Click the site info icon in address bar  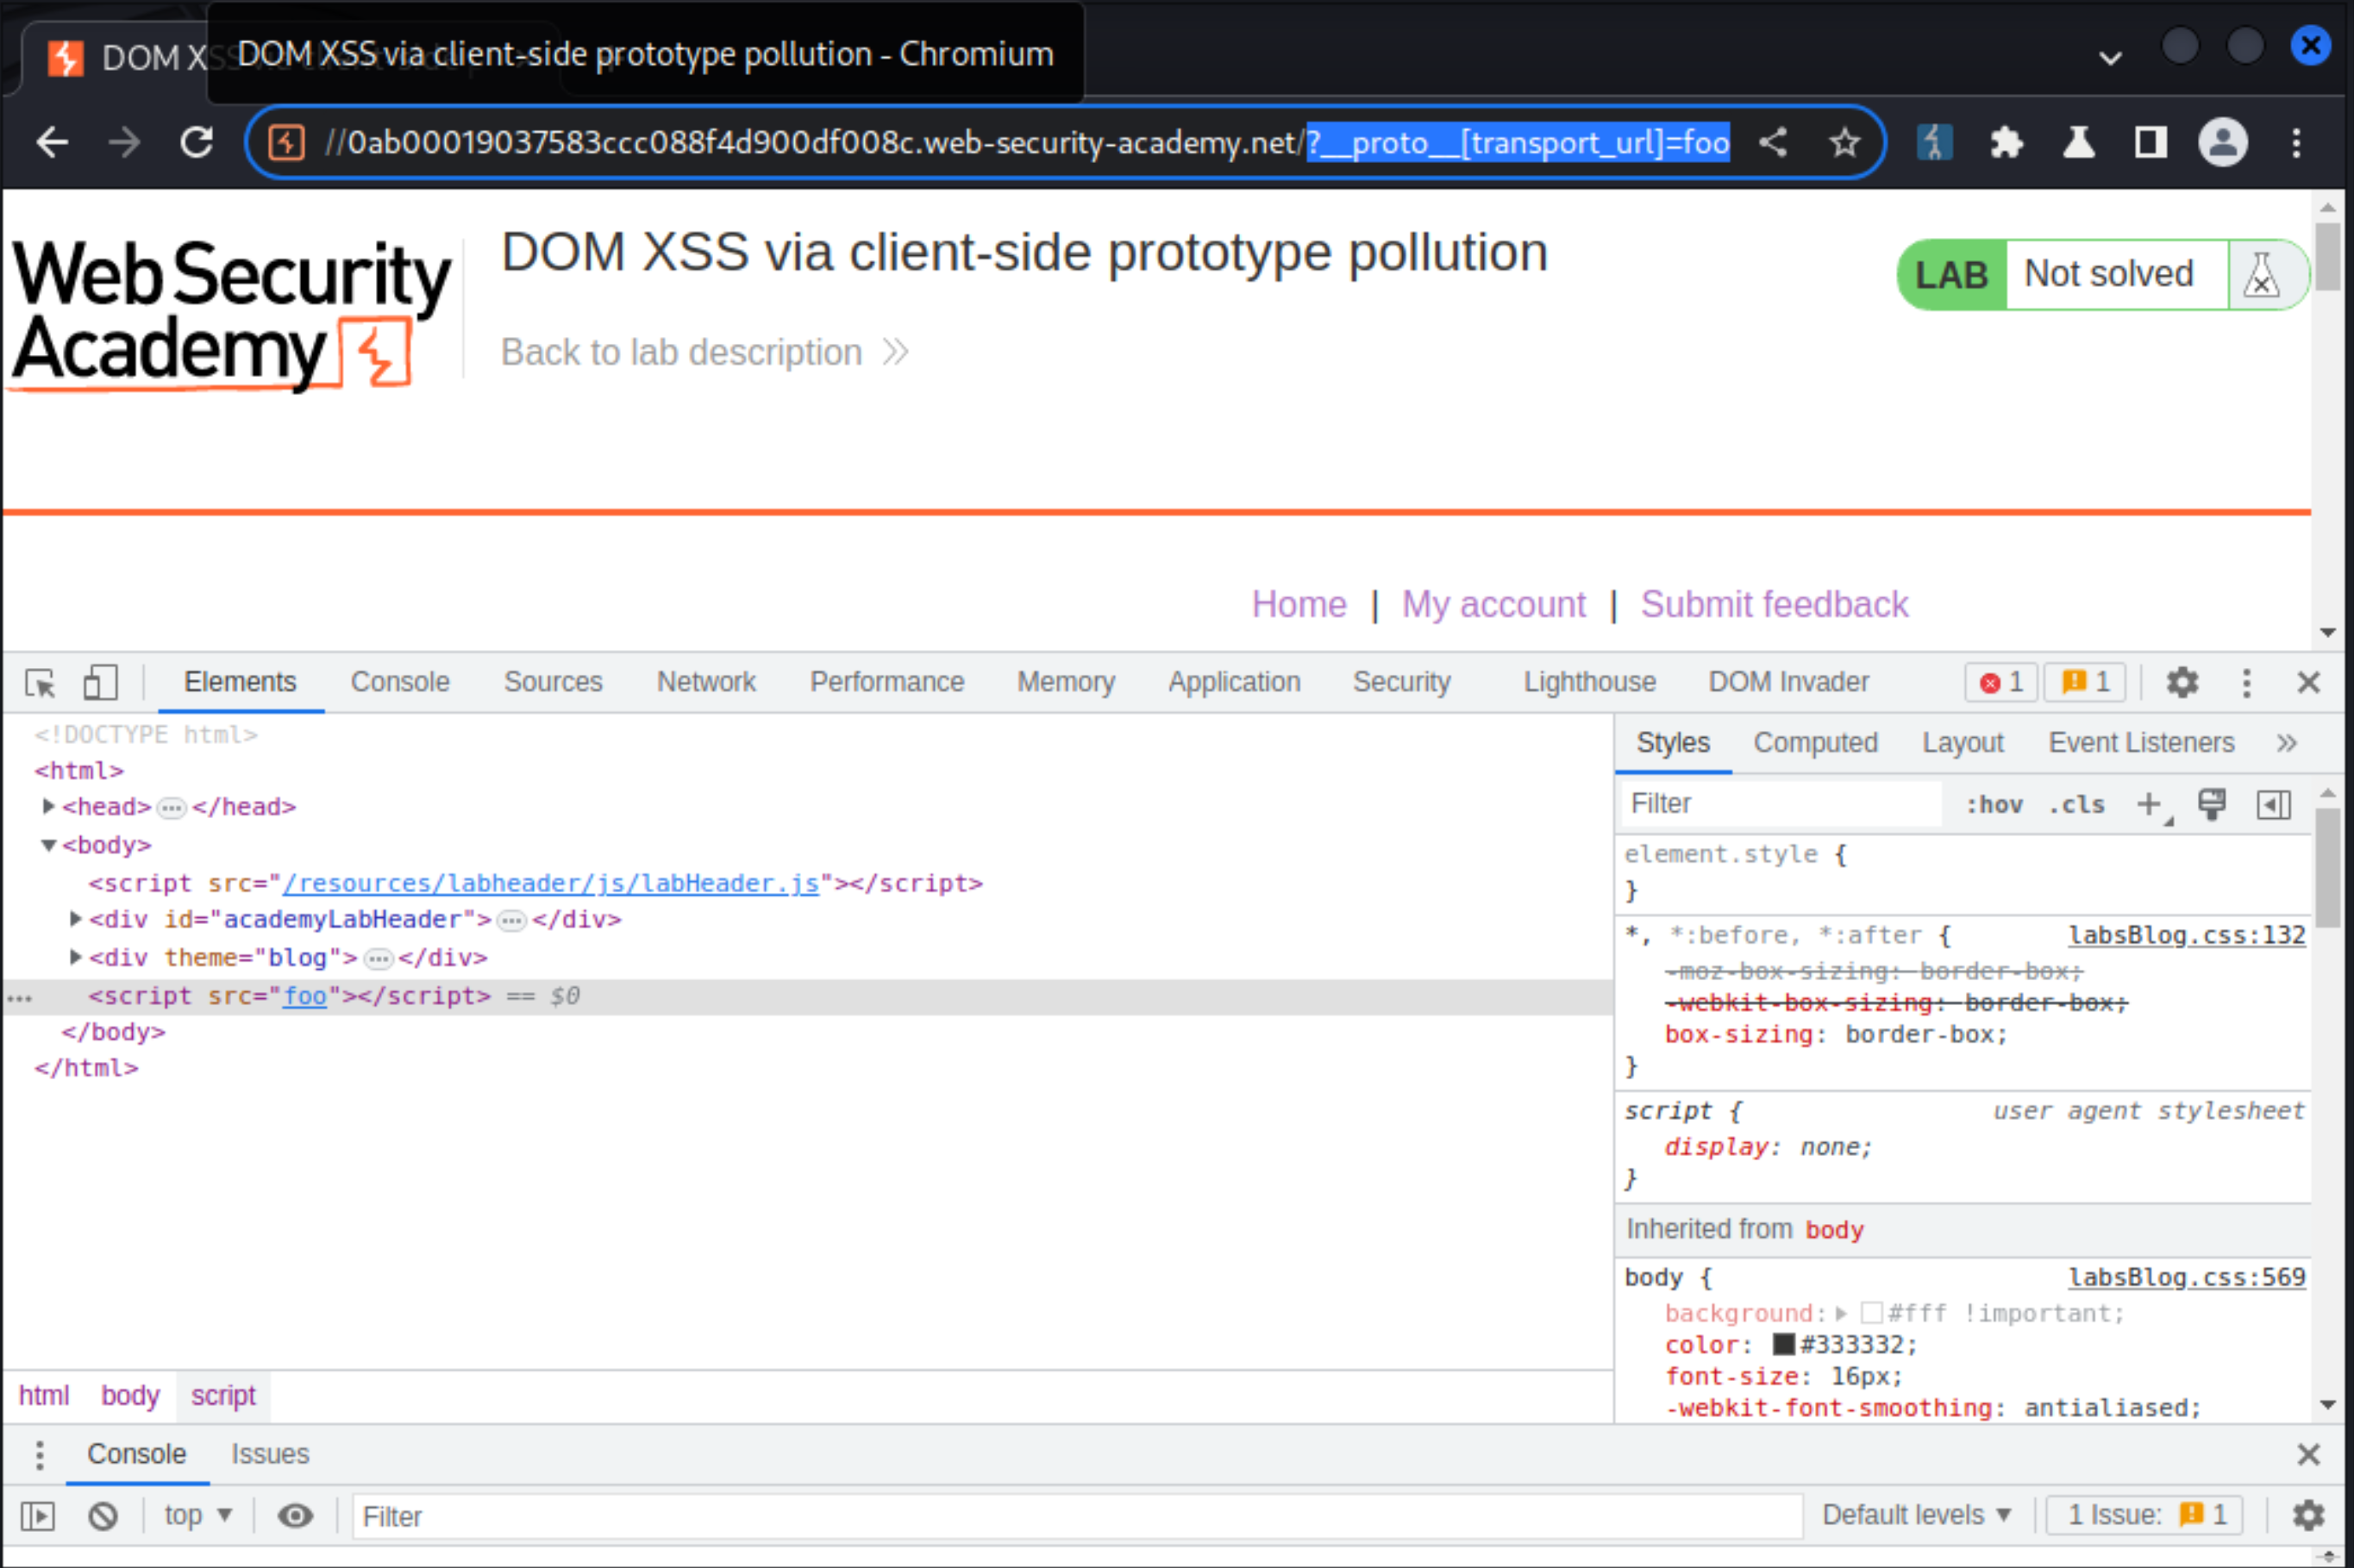(286, 143)
